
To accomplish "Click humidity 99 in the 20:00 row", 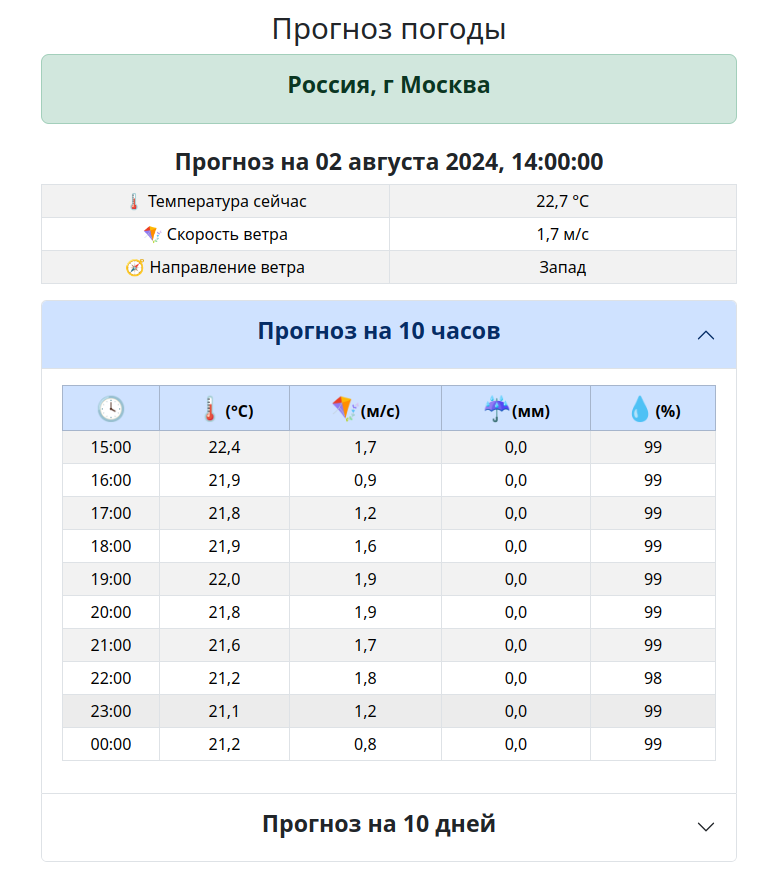I will coord(653,613).
